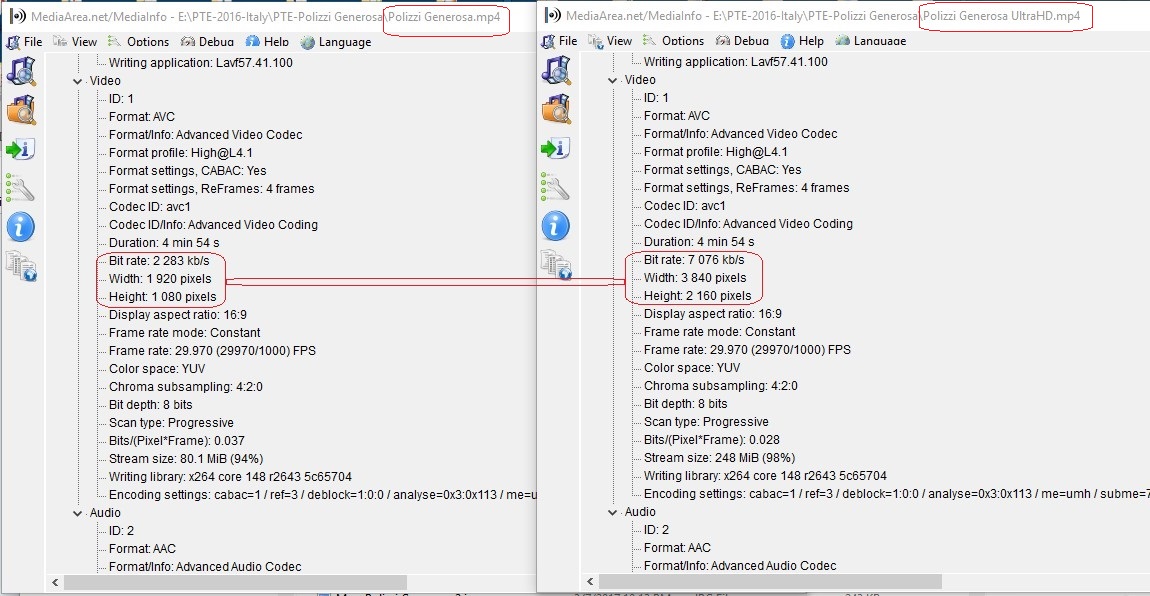
Task: Click Open File icon in left window sidebar
Action: click(21, 71)
